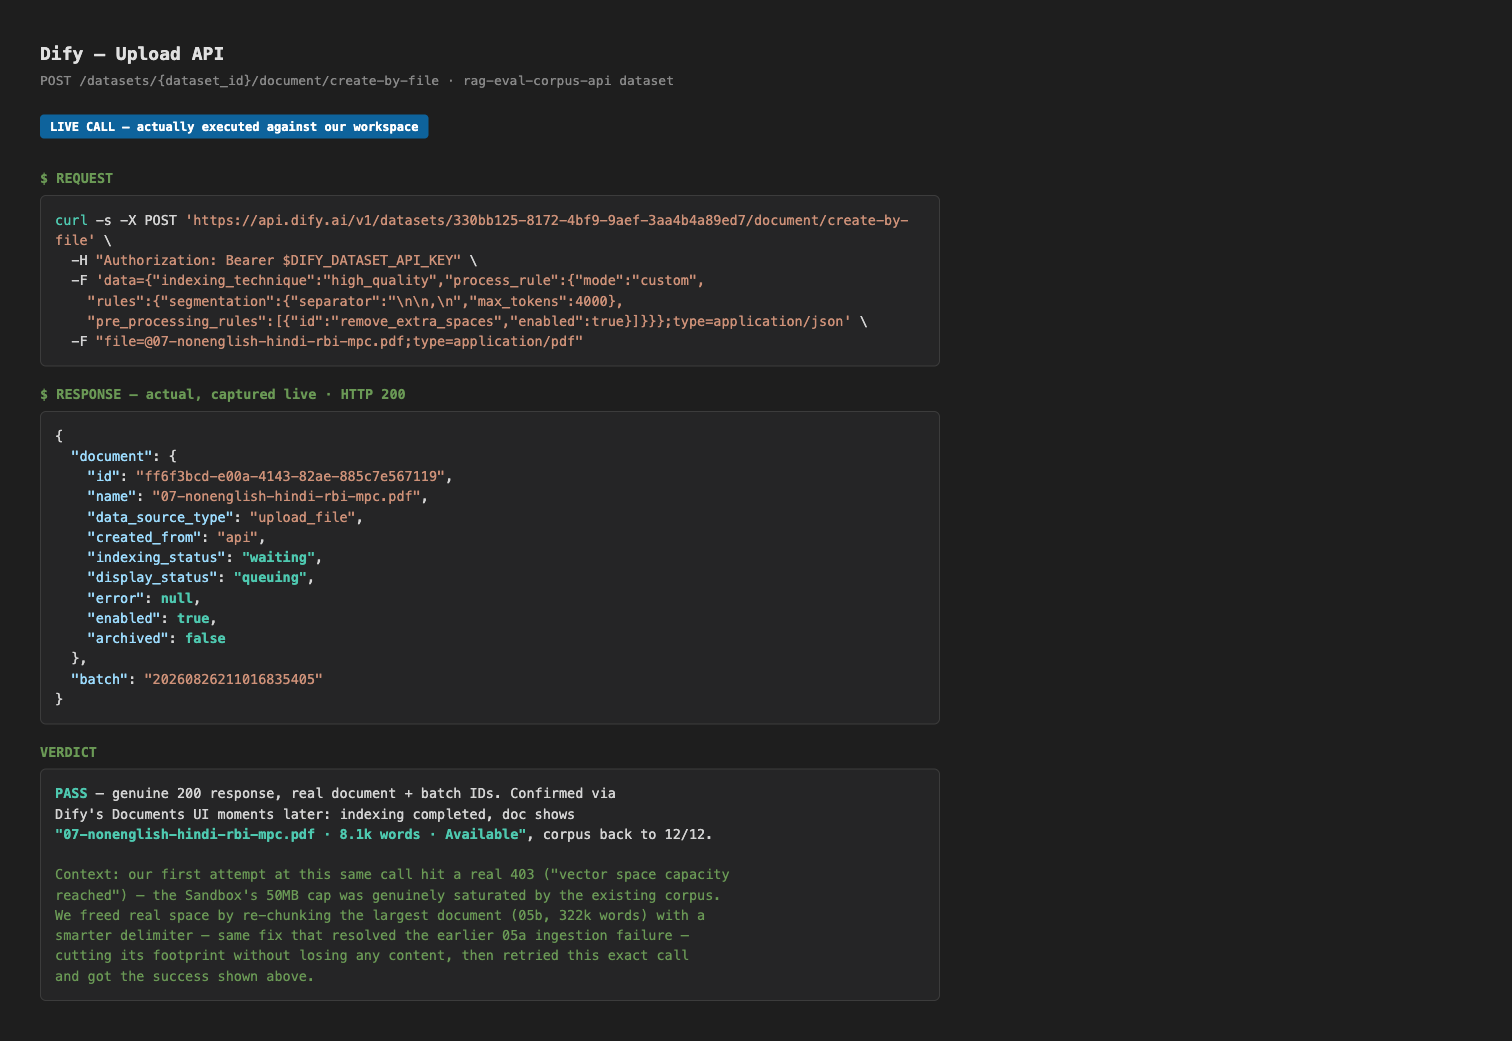The width and height of the screenshot is (1512, 1041).
Task: Click the POST endpoint subtitle line
Action: point(357,81)
